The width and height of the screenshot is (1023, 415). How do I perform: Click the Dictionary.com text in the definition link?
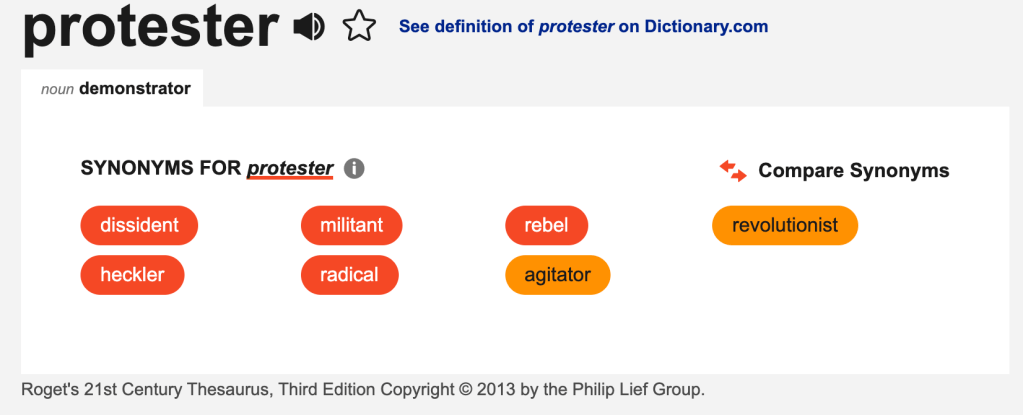(705, 27)
